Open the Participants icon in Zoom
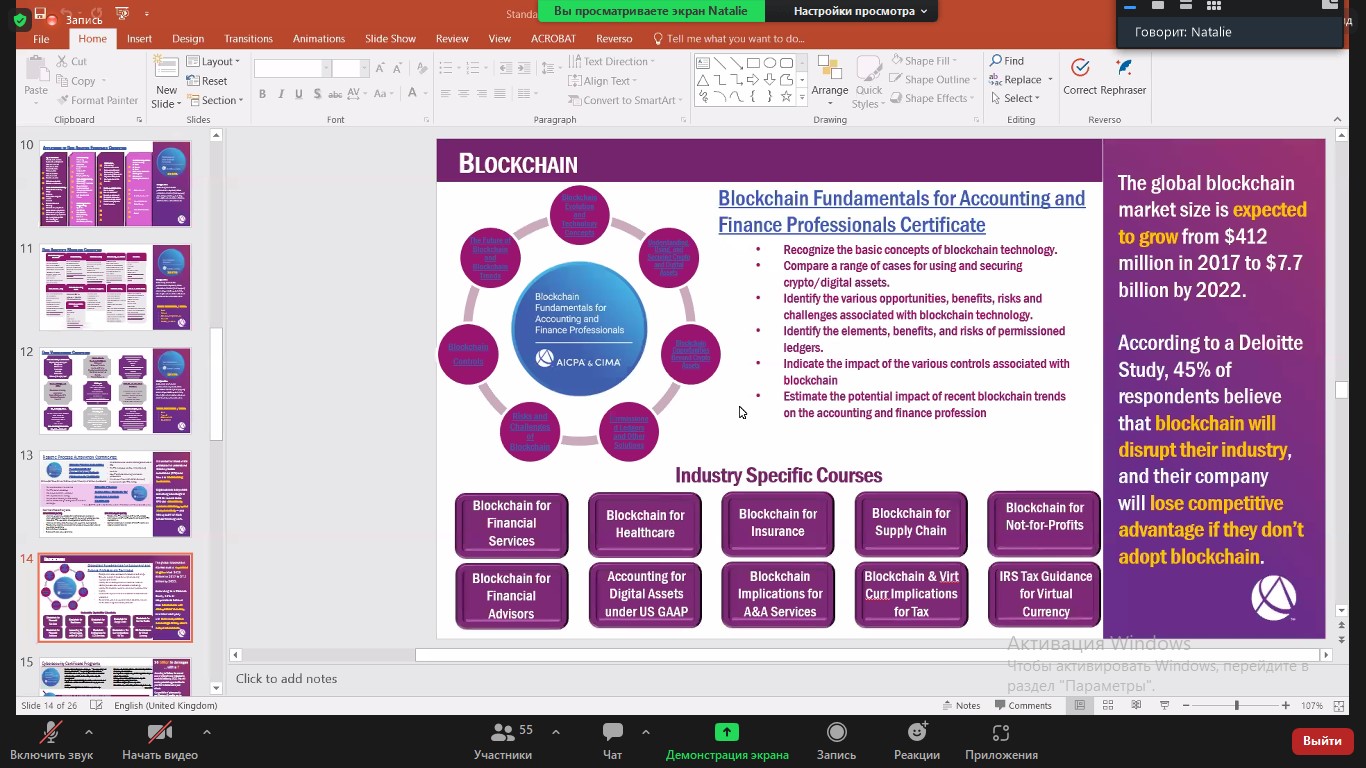This screenshot has height=768, width=1366. 503,733
